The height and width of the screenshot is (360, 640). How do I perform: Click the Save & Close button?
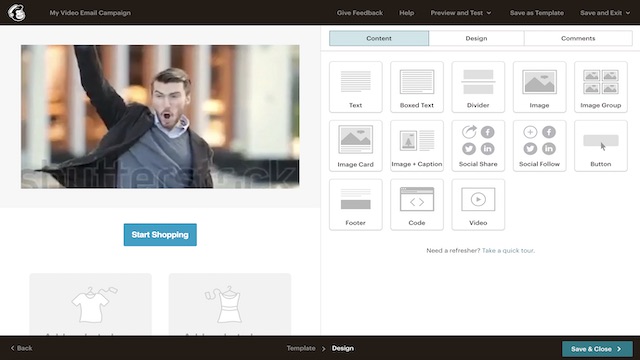coord(597,349)
